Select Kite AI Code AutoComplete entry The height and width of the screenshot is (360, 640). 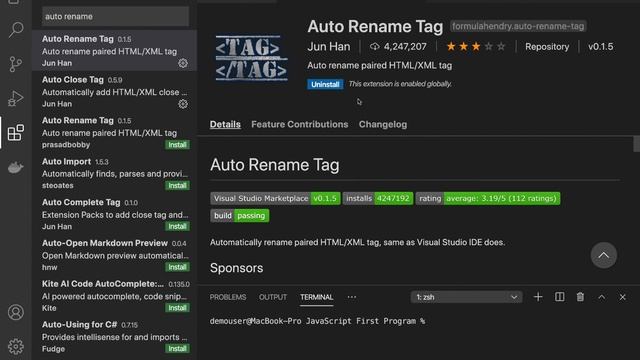[x=114, y=296]
